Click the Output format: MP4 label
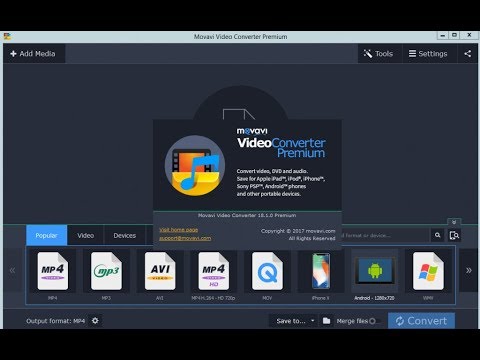Viewport: 480px width, 360px height. pos(55,321)
